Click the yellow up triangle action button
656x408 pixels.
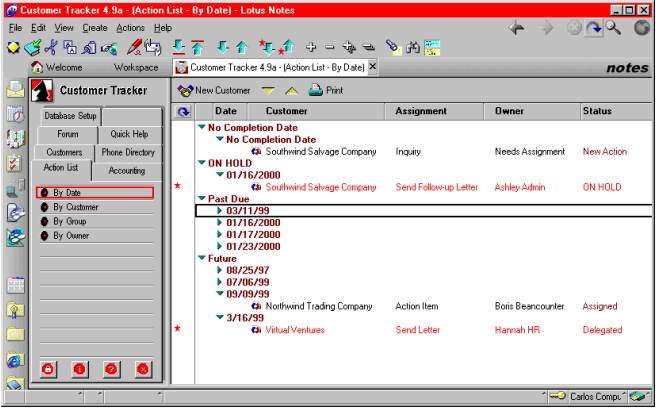pyautogui.click(x=292, y=90)
